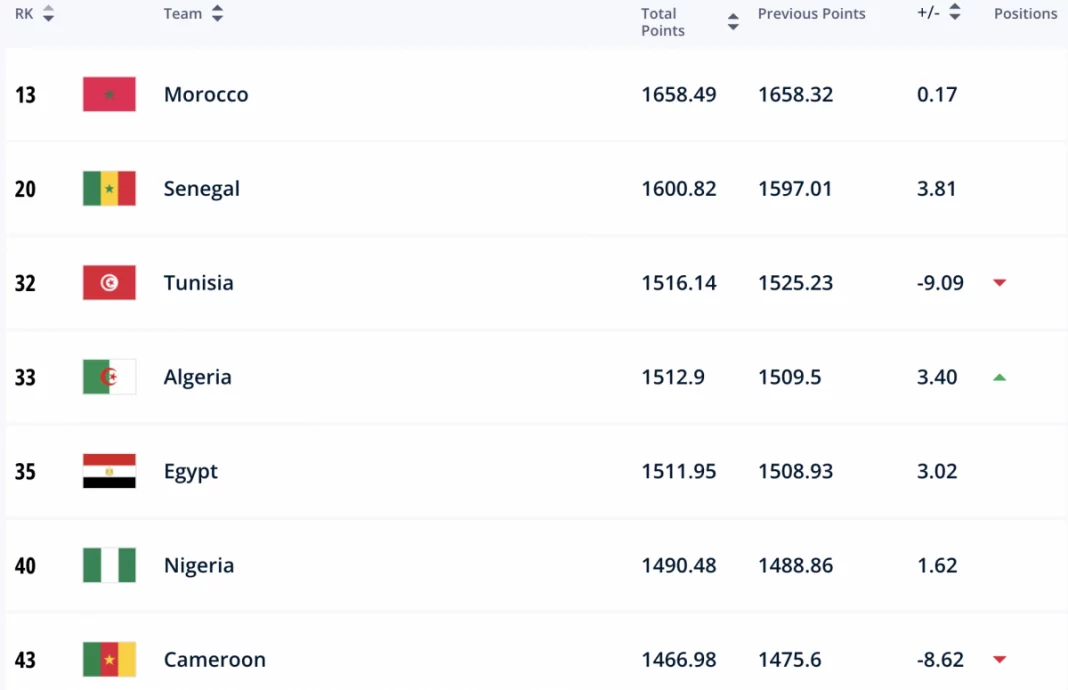Viewport: 1068px width, 690px height.
Task: Click the Nigeria flag icon
Action: tap(108, 565)
